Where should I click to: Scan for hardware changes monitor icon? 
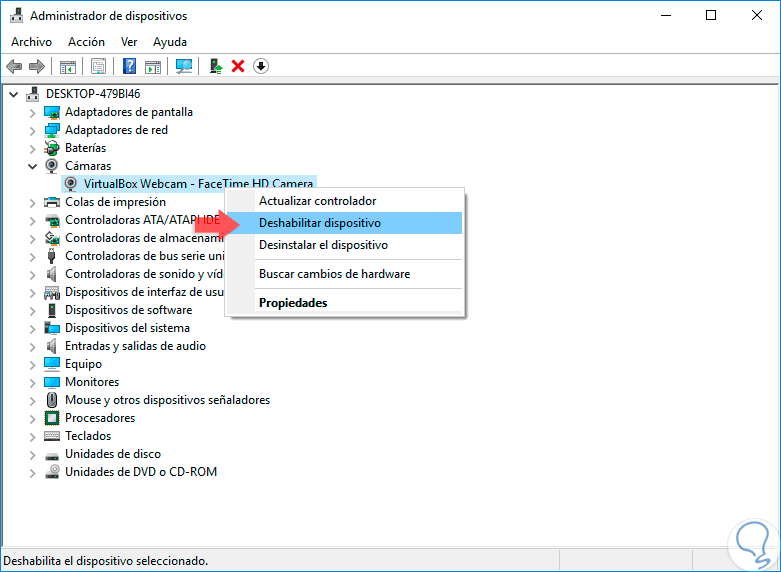(184, 66)
